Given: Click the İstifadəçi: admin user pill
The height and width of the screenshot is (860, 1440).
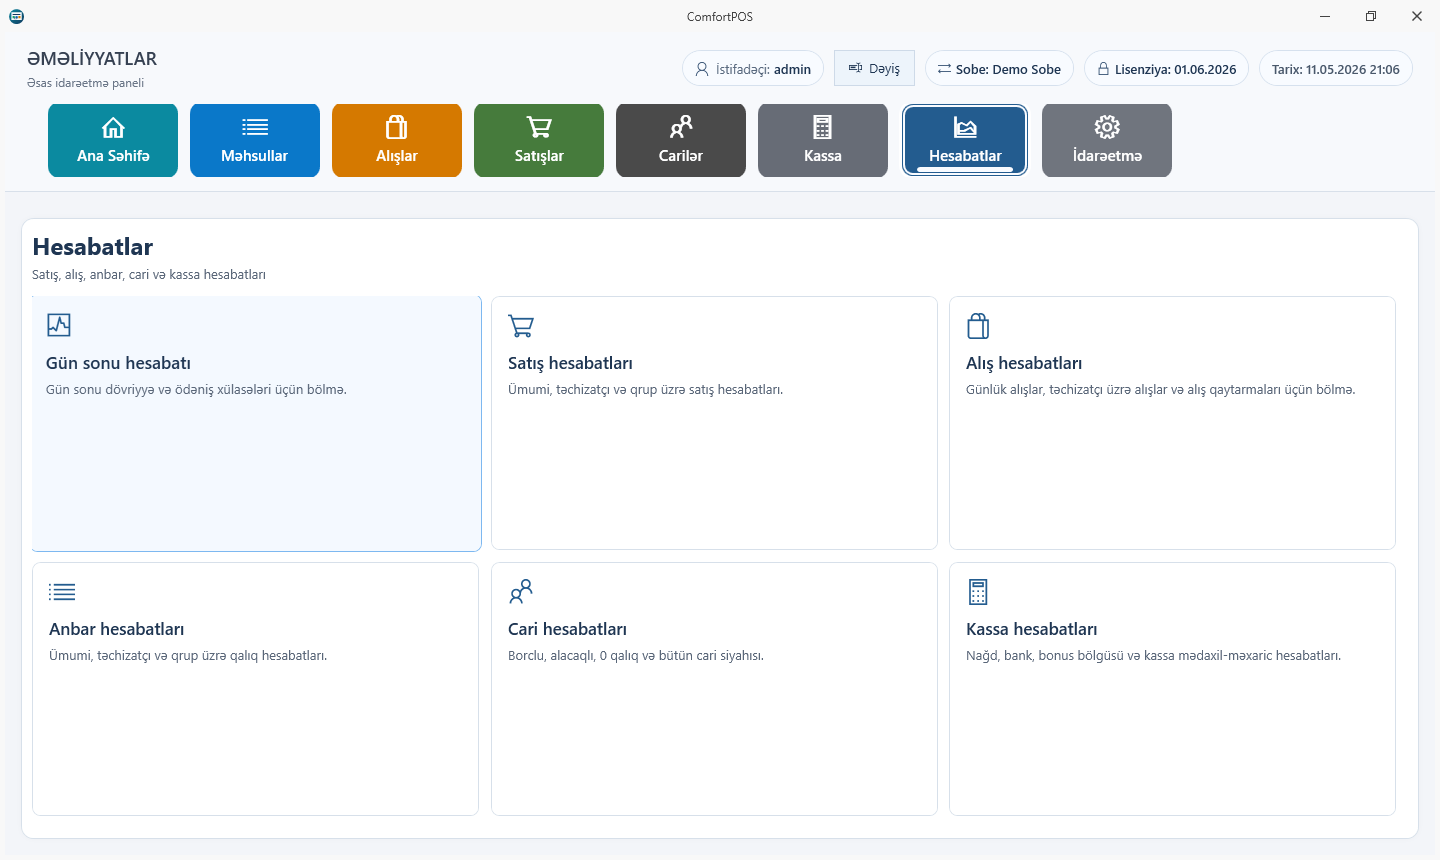Looking at the screenshot, I should (x=753, y=69).
